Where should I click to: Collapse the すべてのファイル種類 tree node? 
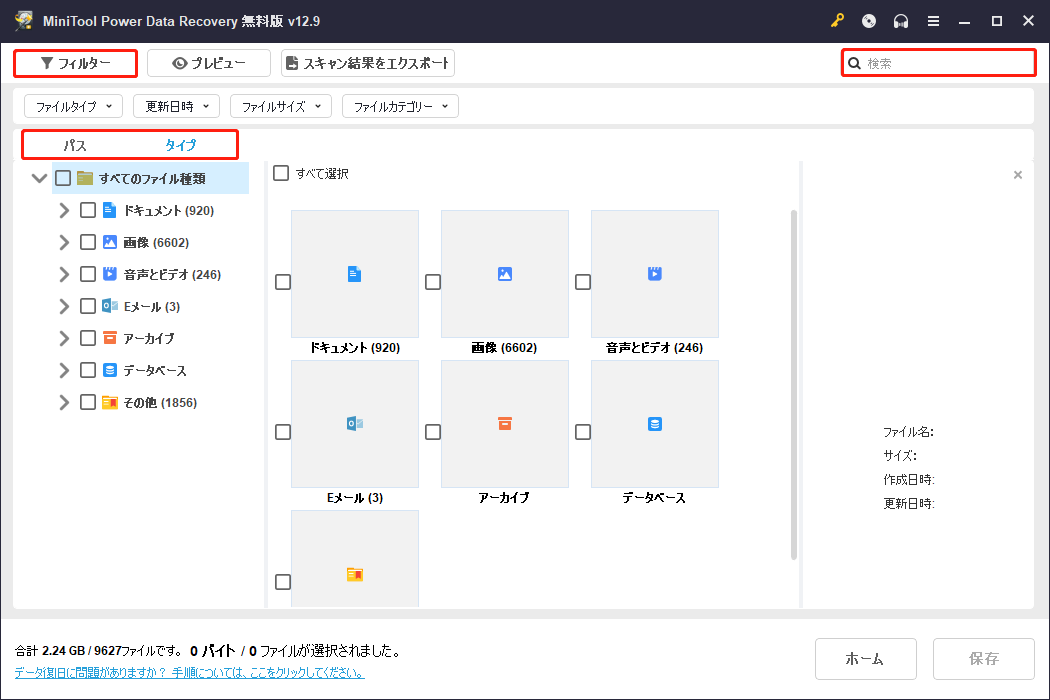pyautogui.click(x=40, y=178)
